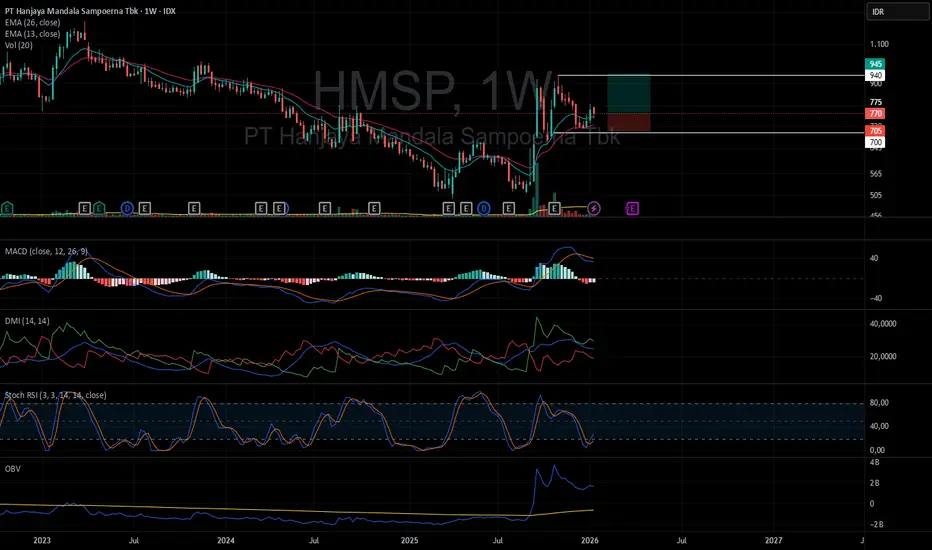Image resolution: width=932 pixels, height=550 pixels.
Task: Click the green E marker at chart's left edge
Action: [x=7, y=208]
